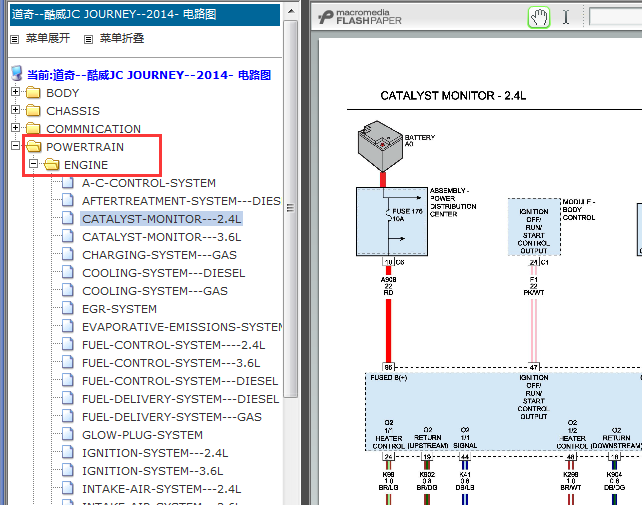Open AFTERTREATMENT-SYSTEM---DIESEL diagram

[181, 201]
